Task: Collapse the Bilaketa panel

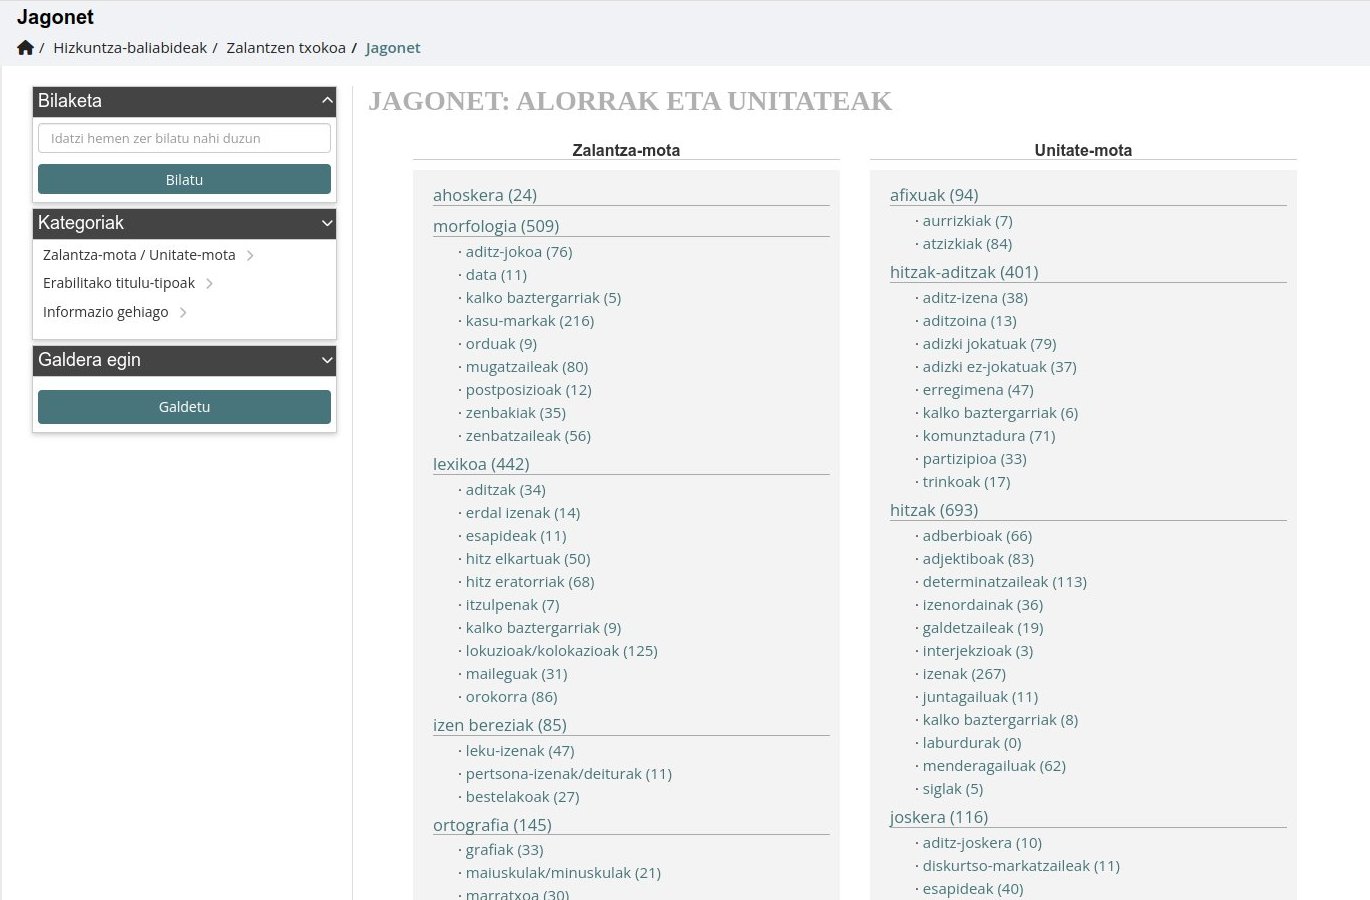Action: click(327, 101)
